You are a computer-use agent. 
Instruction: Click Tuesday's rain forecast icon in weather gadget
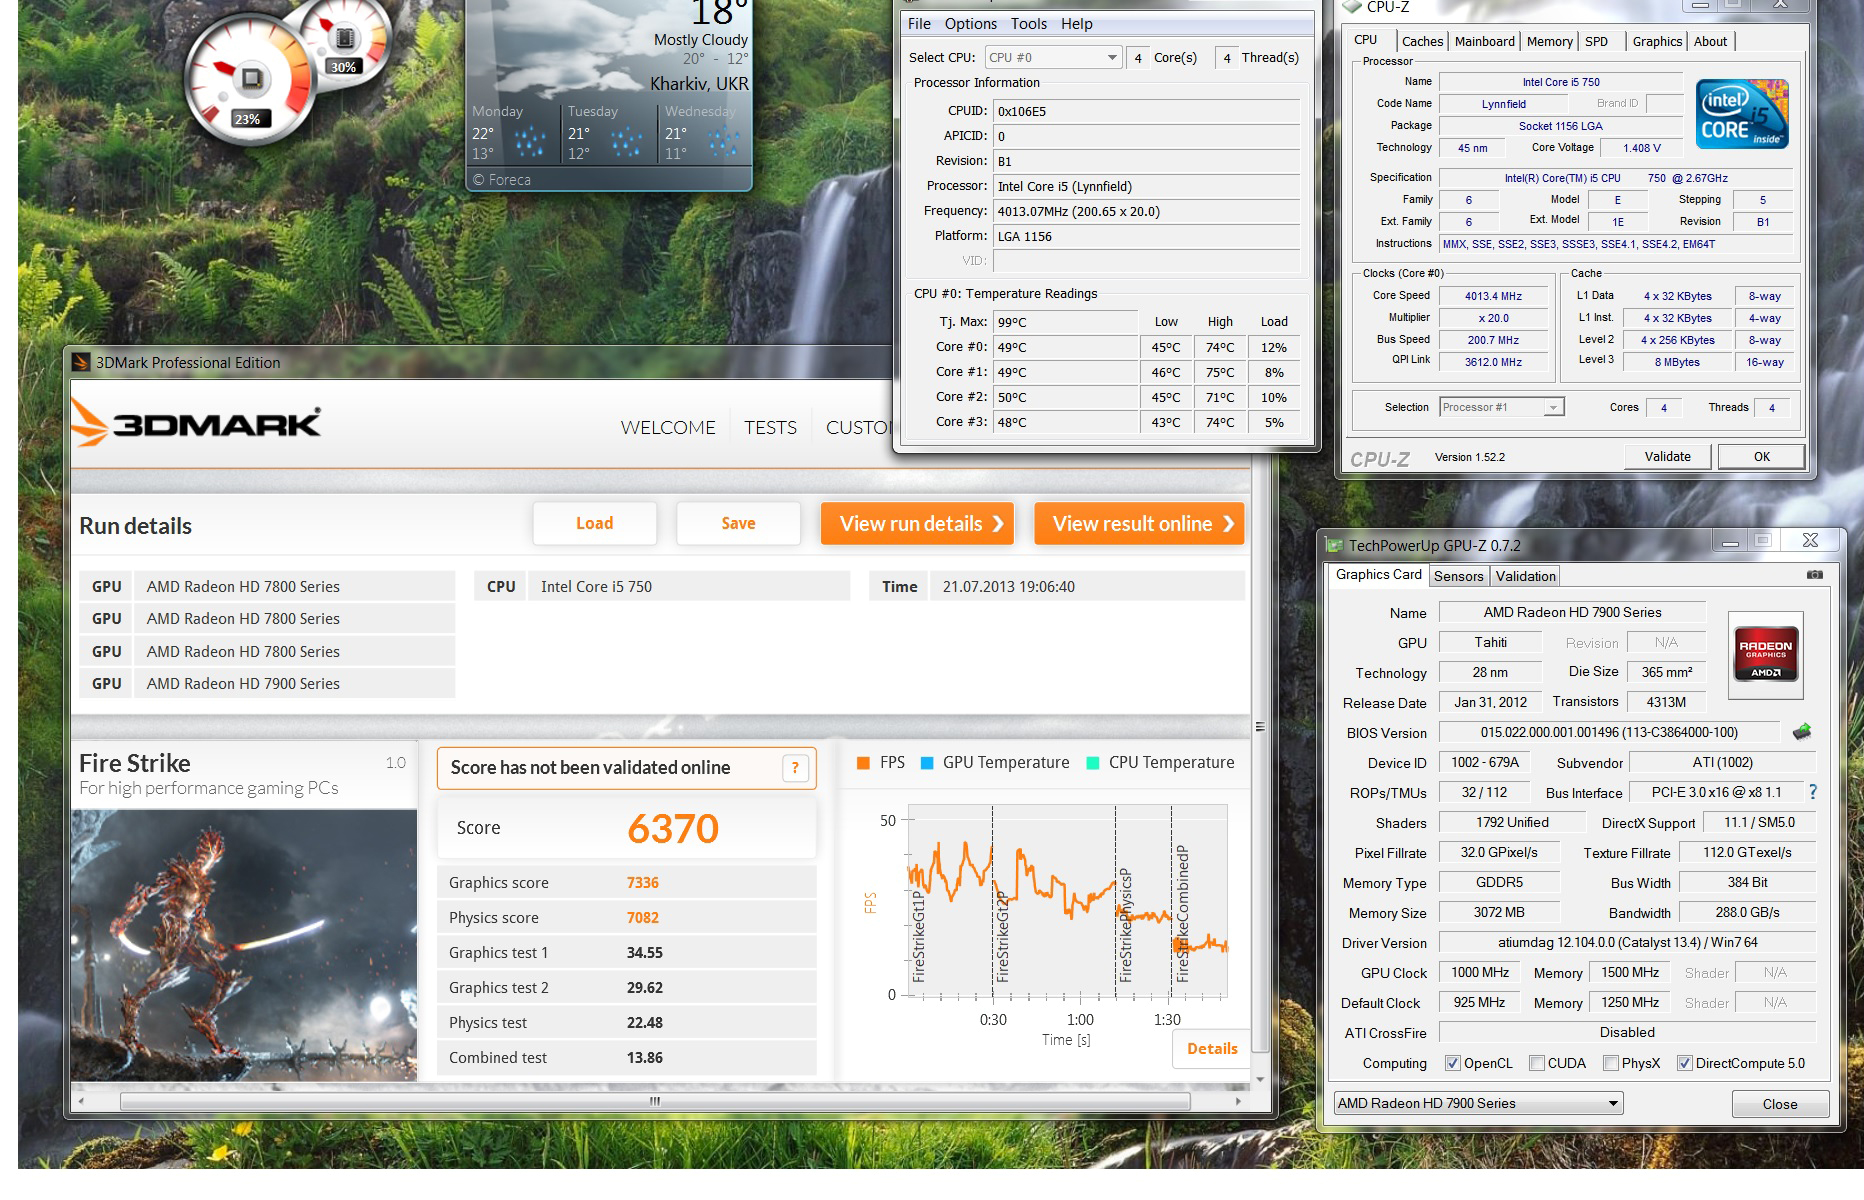626,142
